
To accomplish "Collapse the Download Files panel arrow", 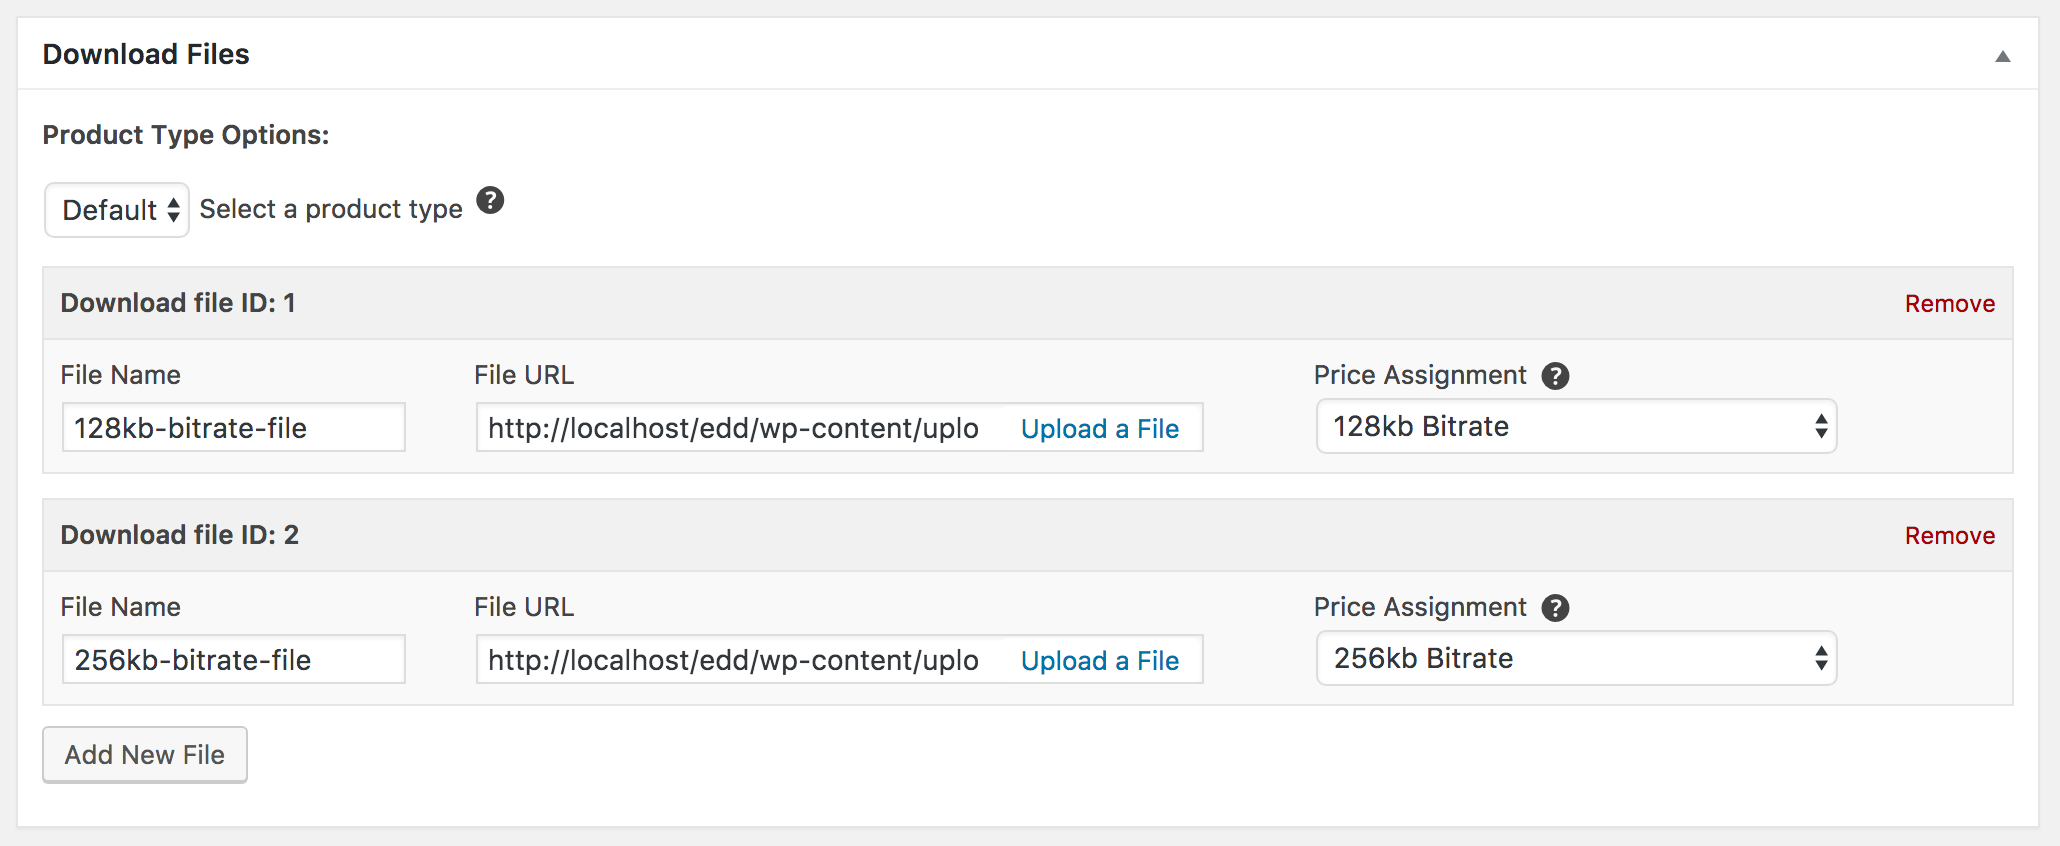I will [x=2002, y=56].
